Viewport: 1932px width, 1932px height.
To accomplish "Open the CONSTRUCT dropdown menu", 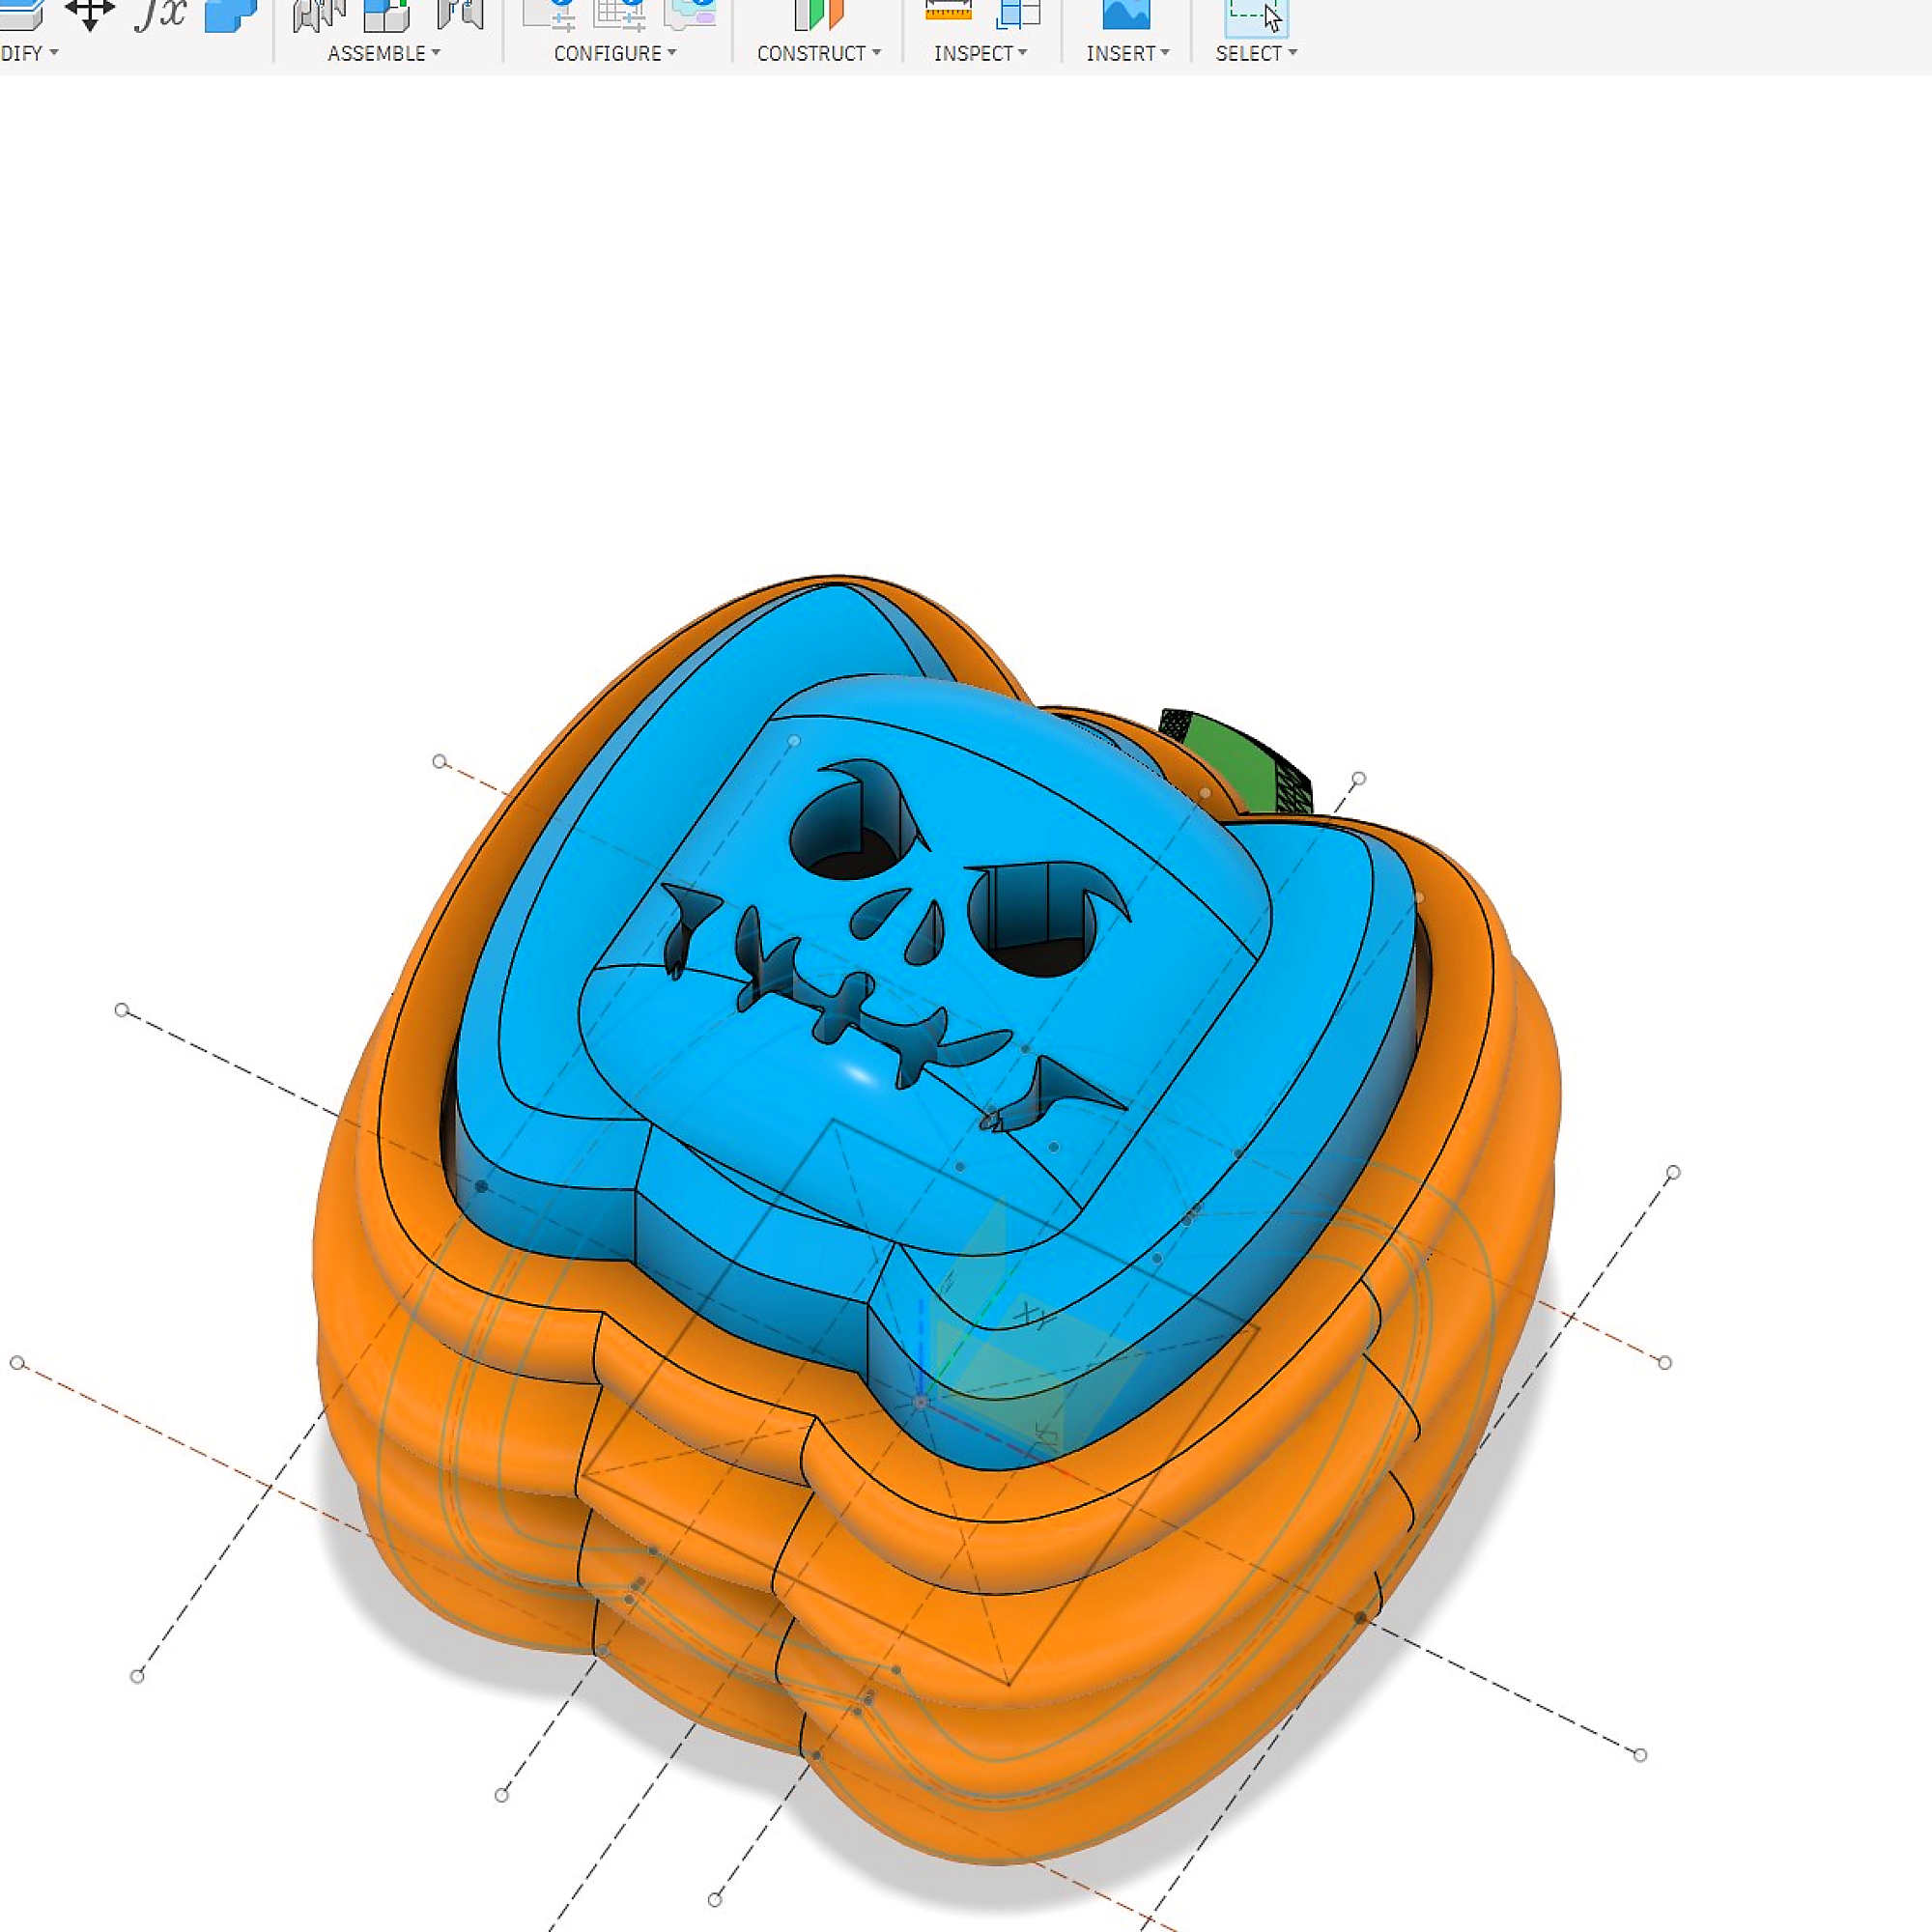I will (x=819, y=53).
